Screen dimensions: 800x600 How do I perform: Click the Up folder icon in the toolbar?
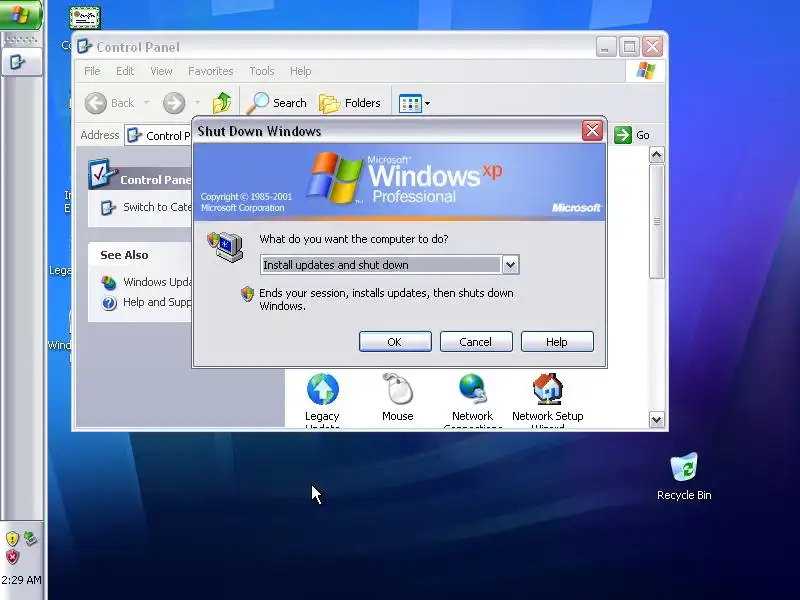tap(222, 103)
